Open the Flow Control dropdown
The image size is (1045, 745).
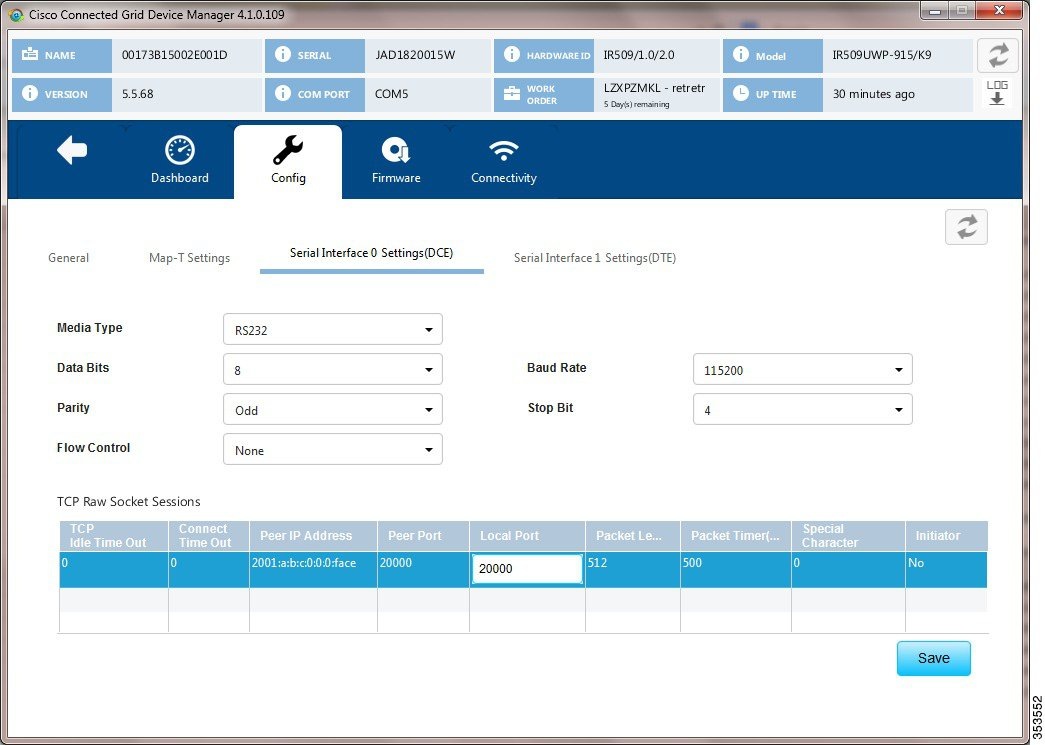333,449
